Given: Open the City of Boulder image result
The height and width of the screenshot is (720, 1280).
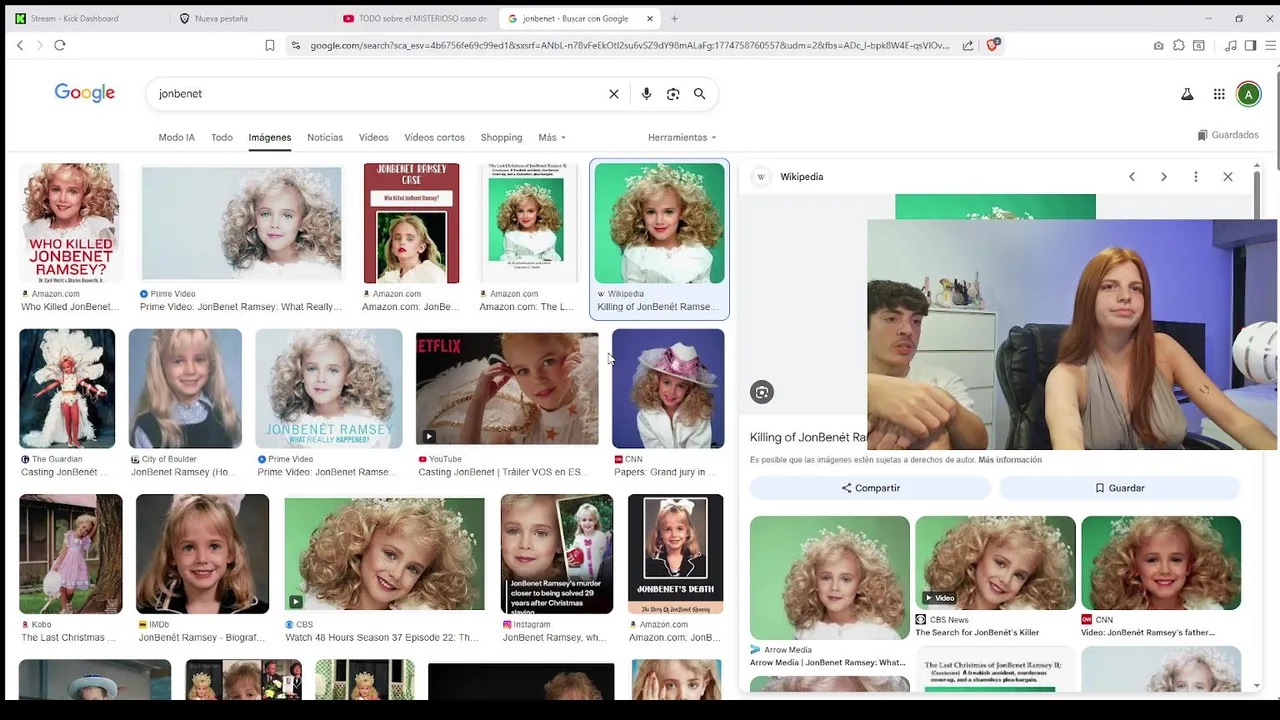Looking at the screenshot, I should point(185,388).
